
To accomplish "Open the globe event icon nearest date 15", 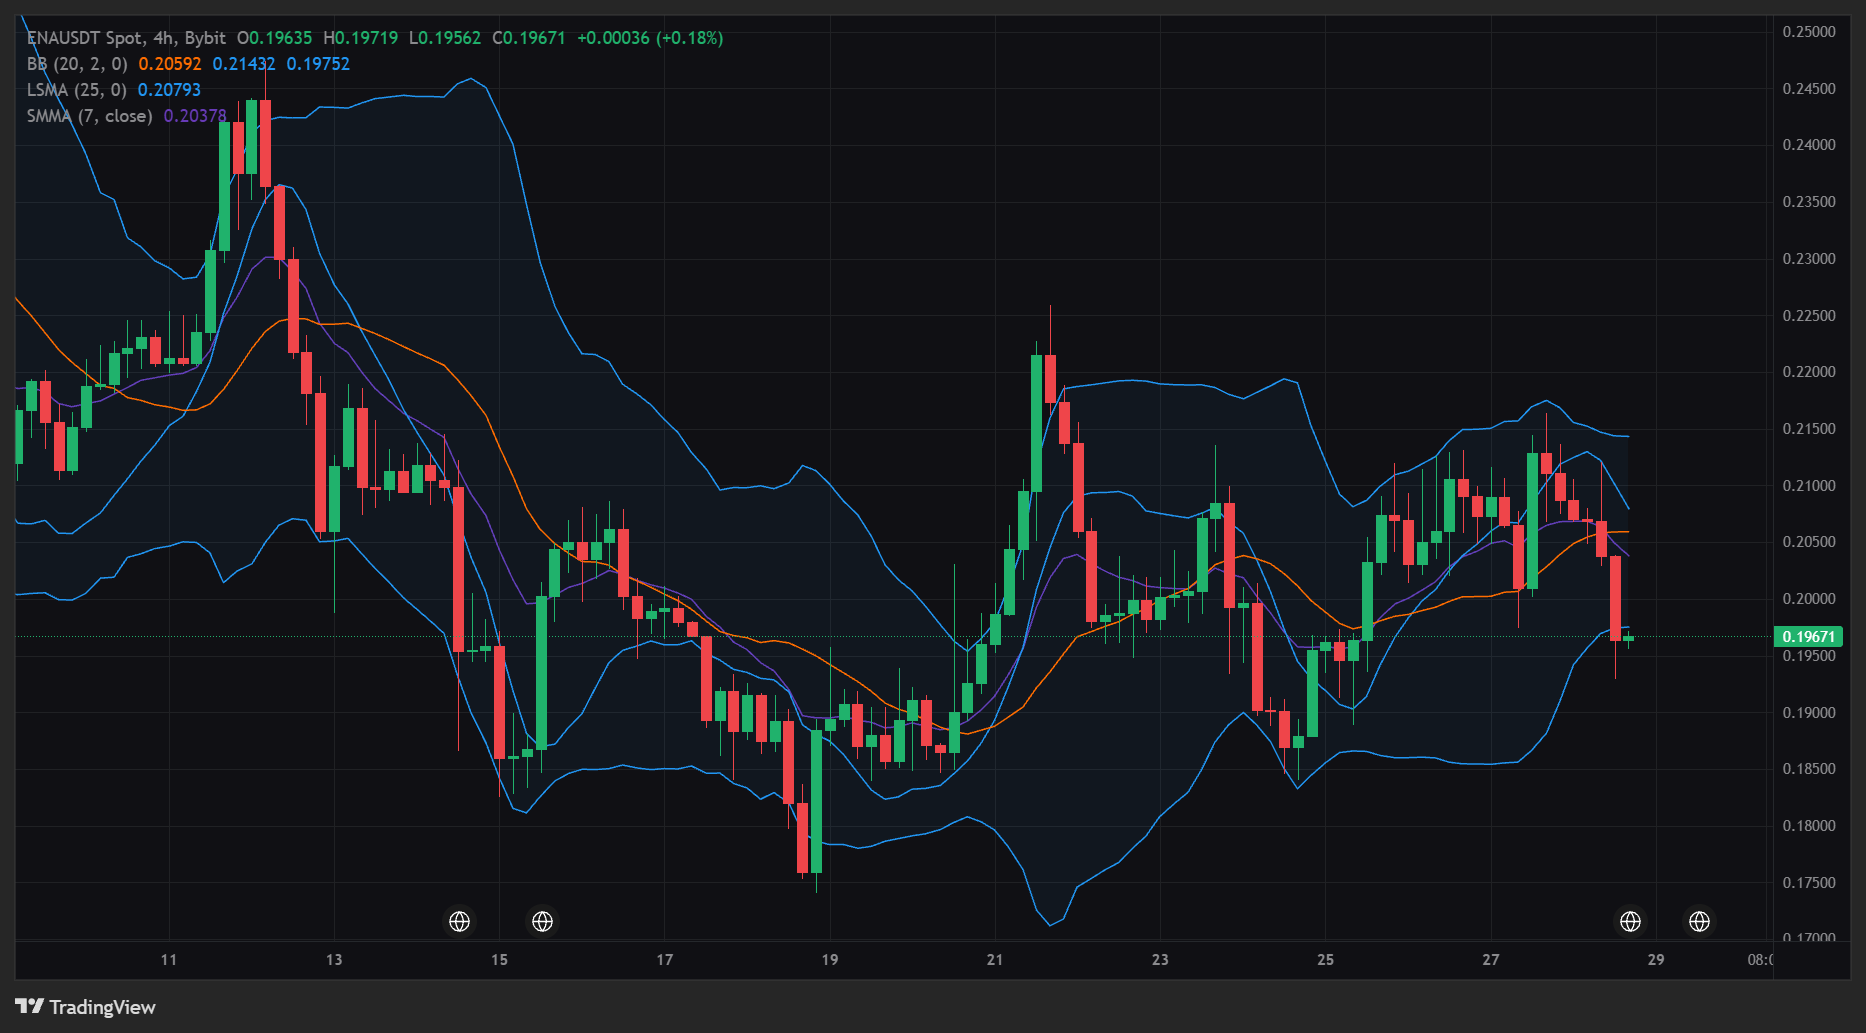I will click(542, 921).
